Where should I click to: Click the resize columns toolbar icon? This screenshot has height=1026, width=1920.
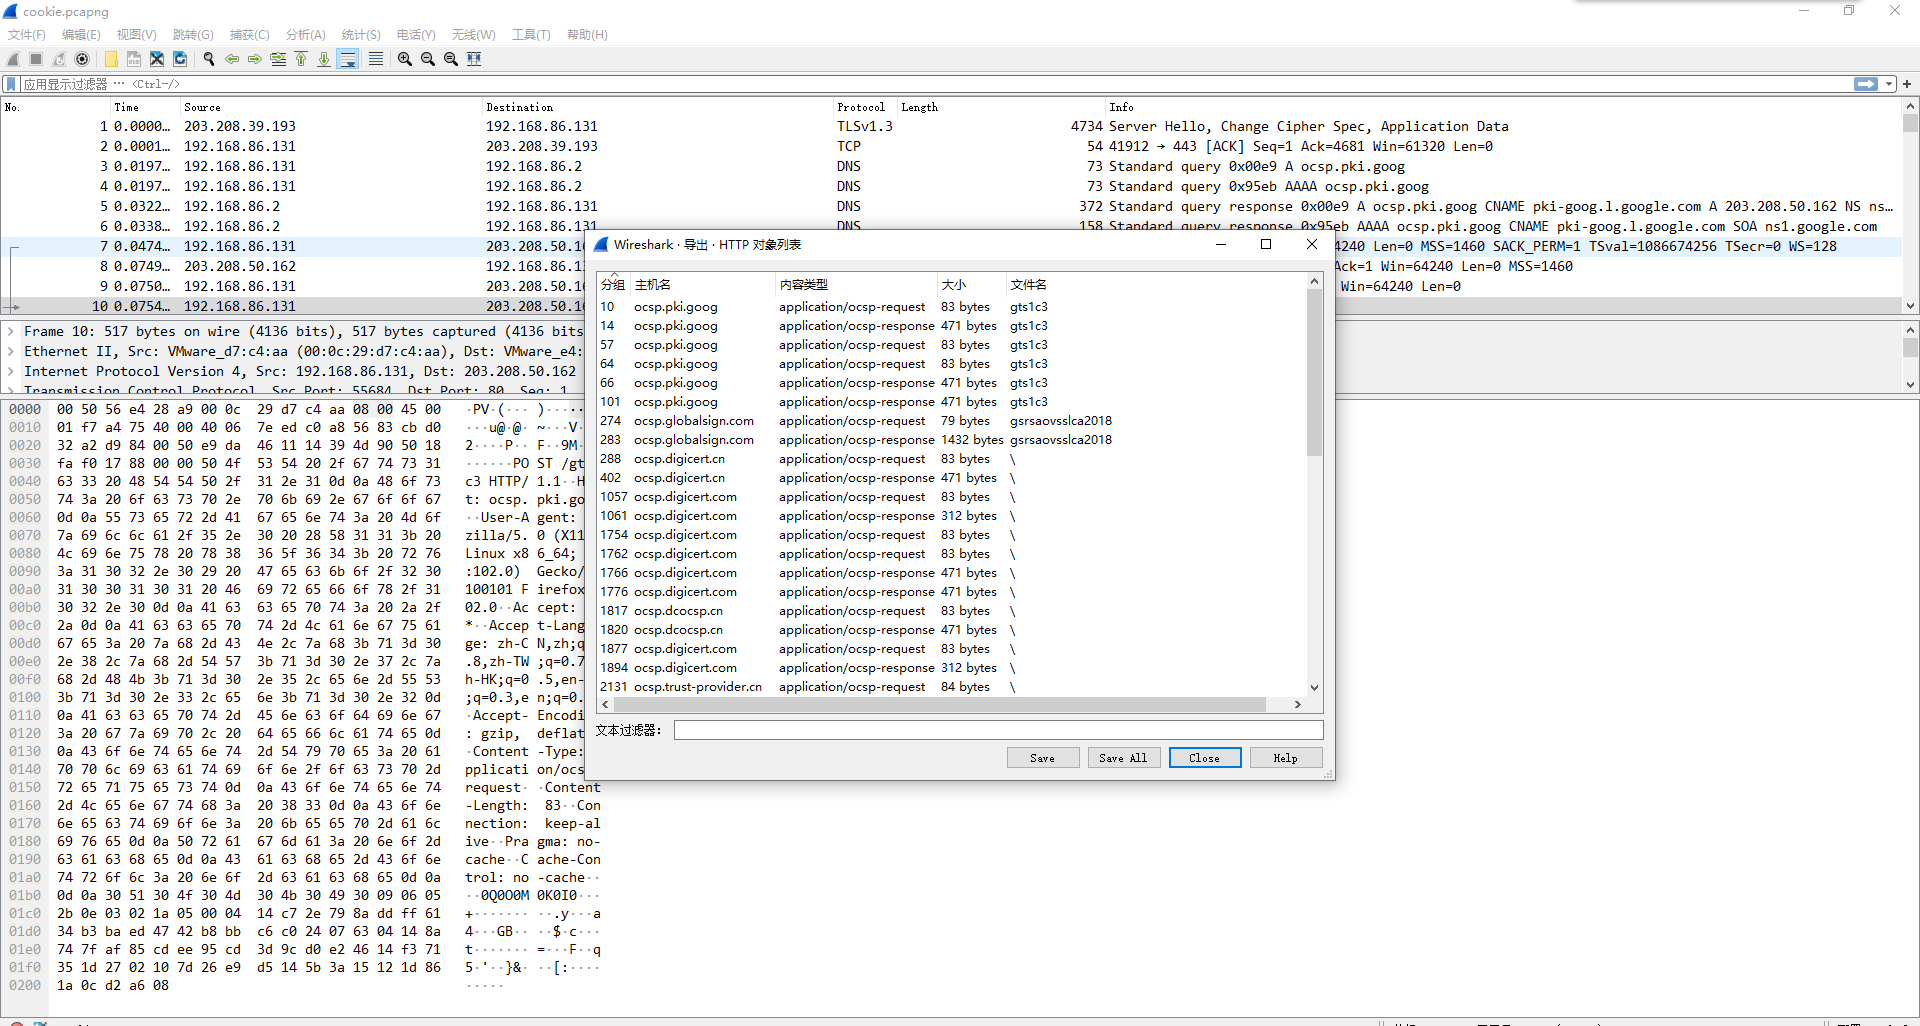click(x=474, y=59)
